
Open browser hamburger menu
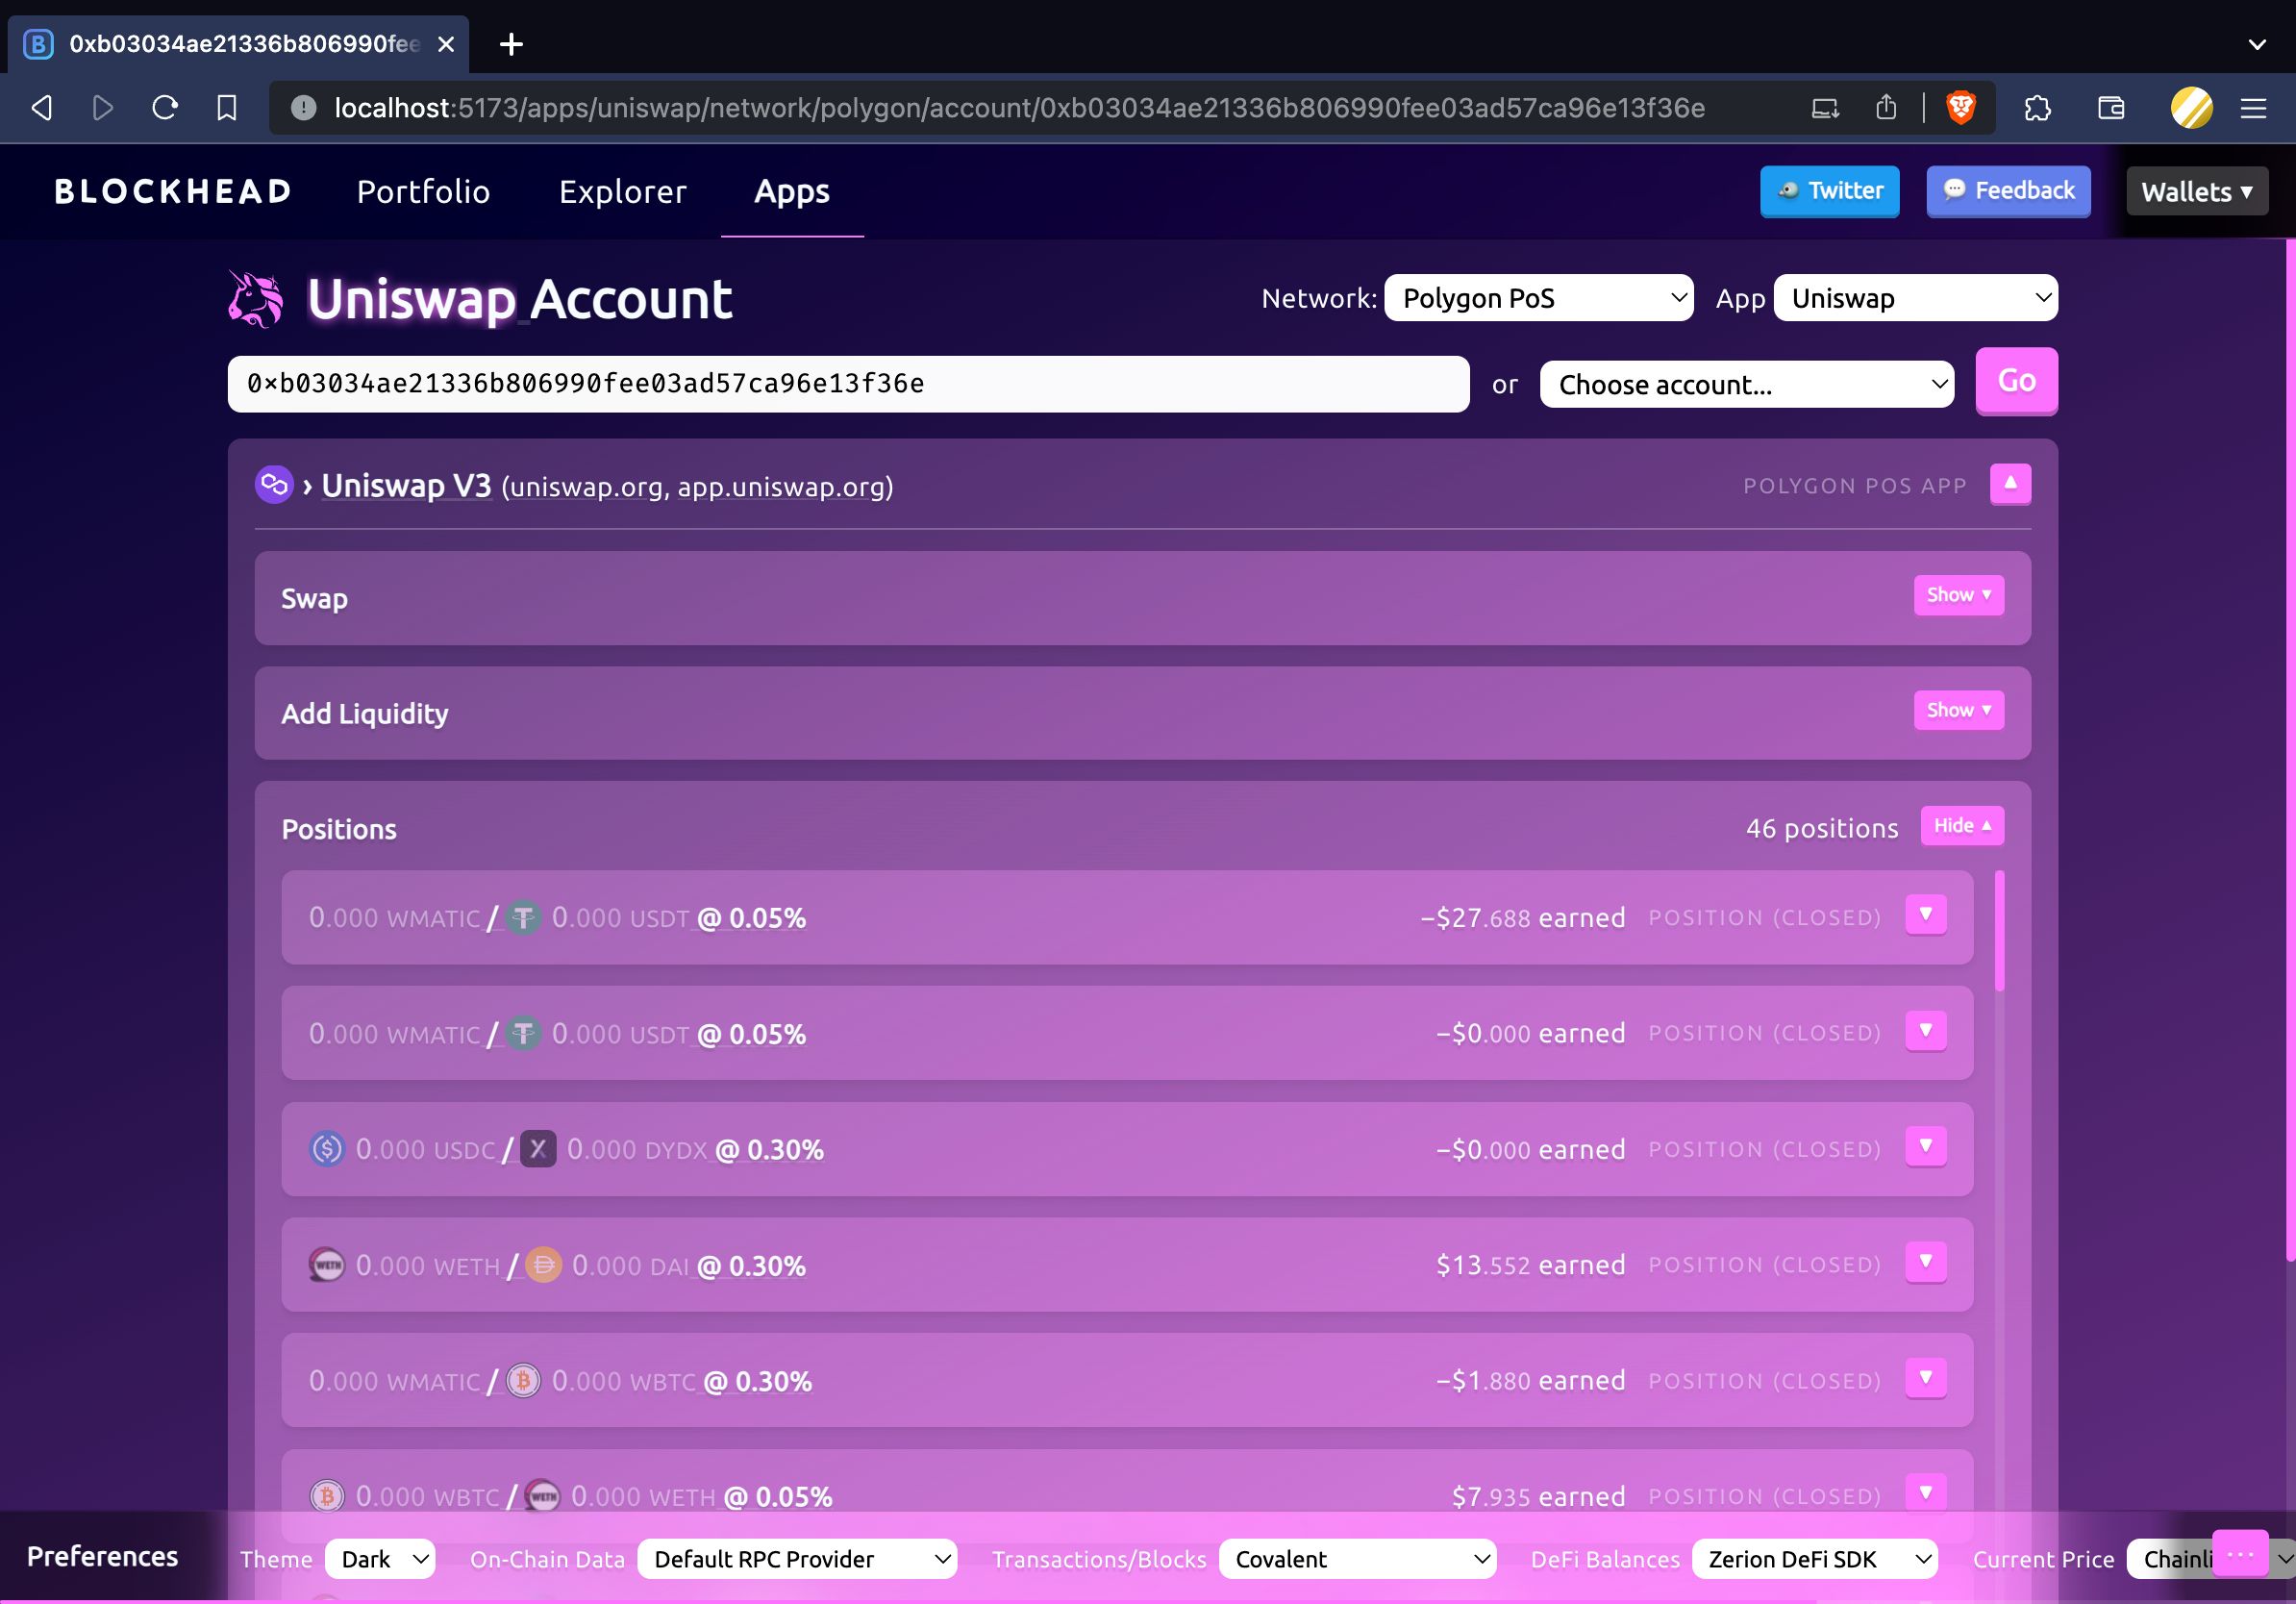(2253, 108)
